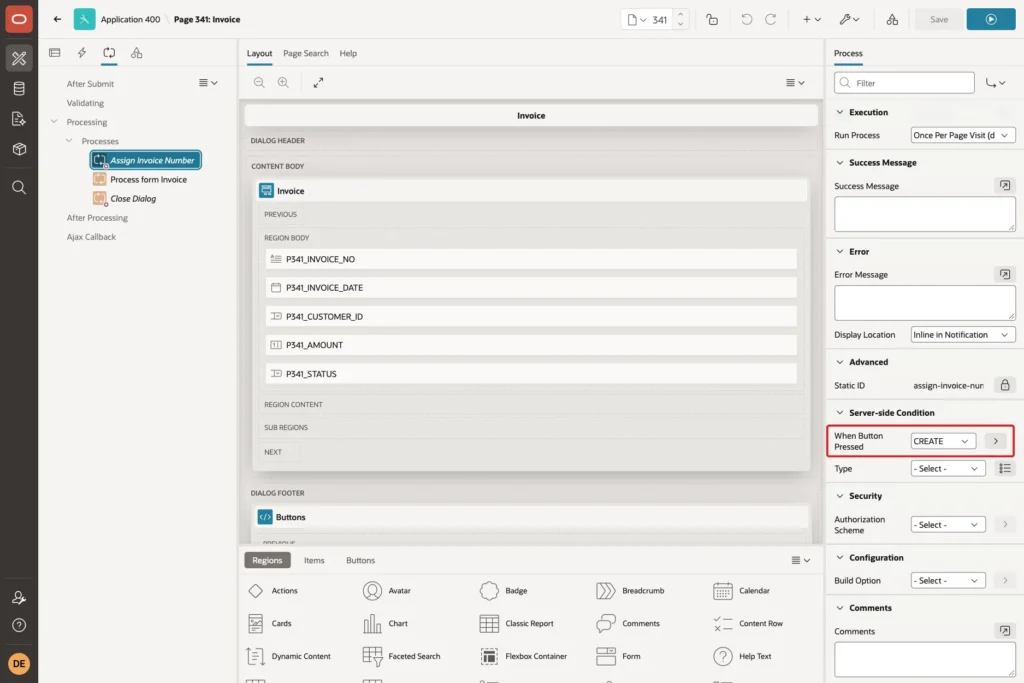
Task: Open Display Location dropdown
Action: tap(963, 335)
